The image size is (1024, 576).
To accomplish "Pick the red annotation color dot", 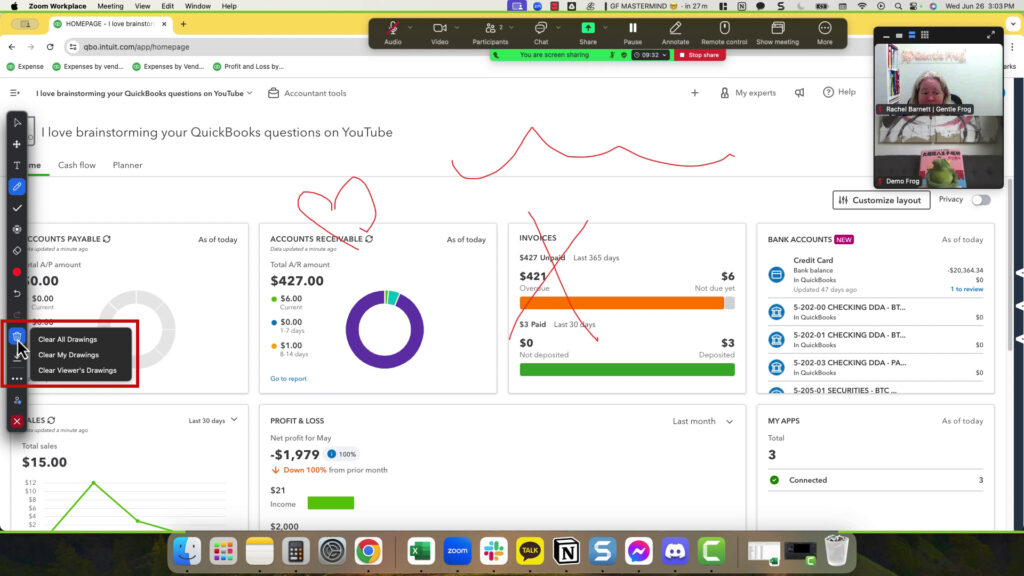I will click(x=17, y=272).
